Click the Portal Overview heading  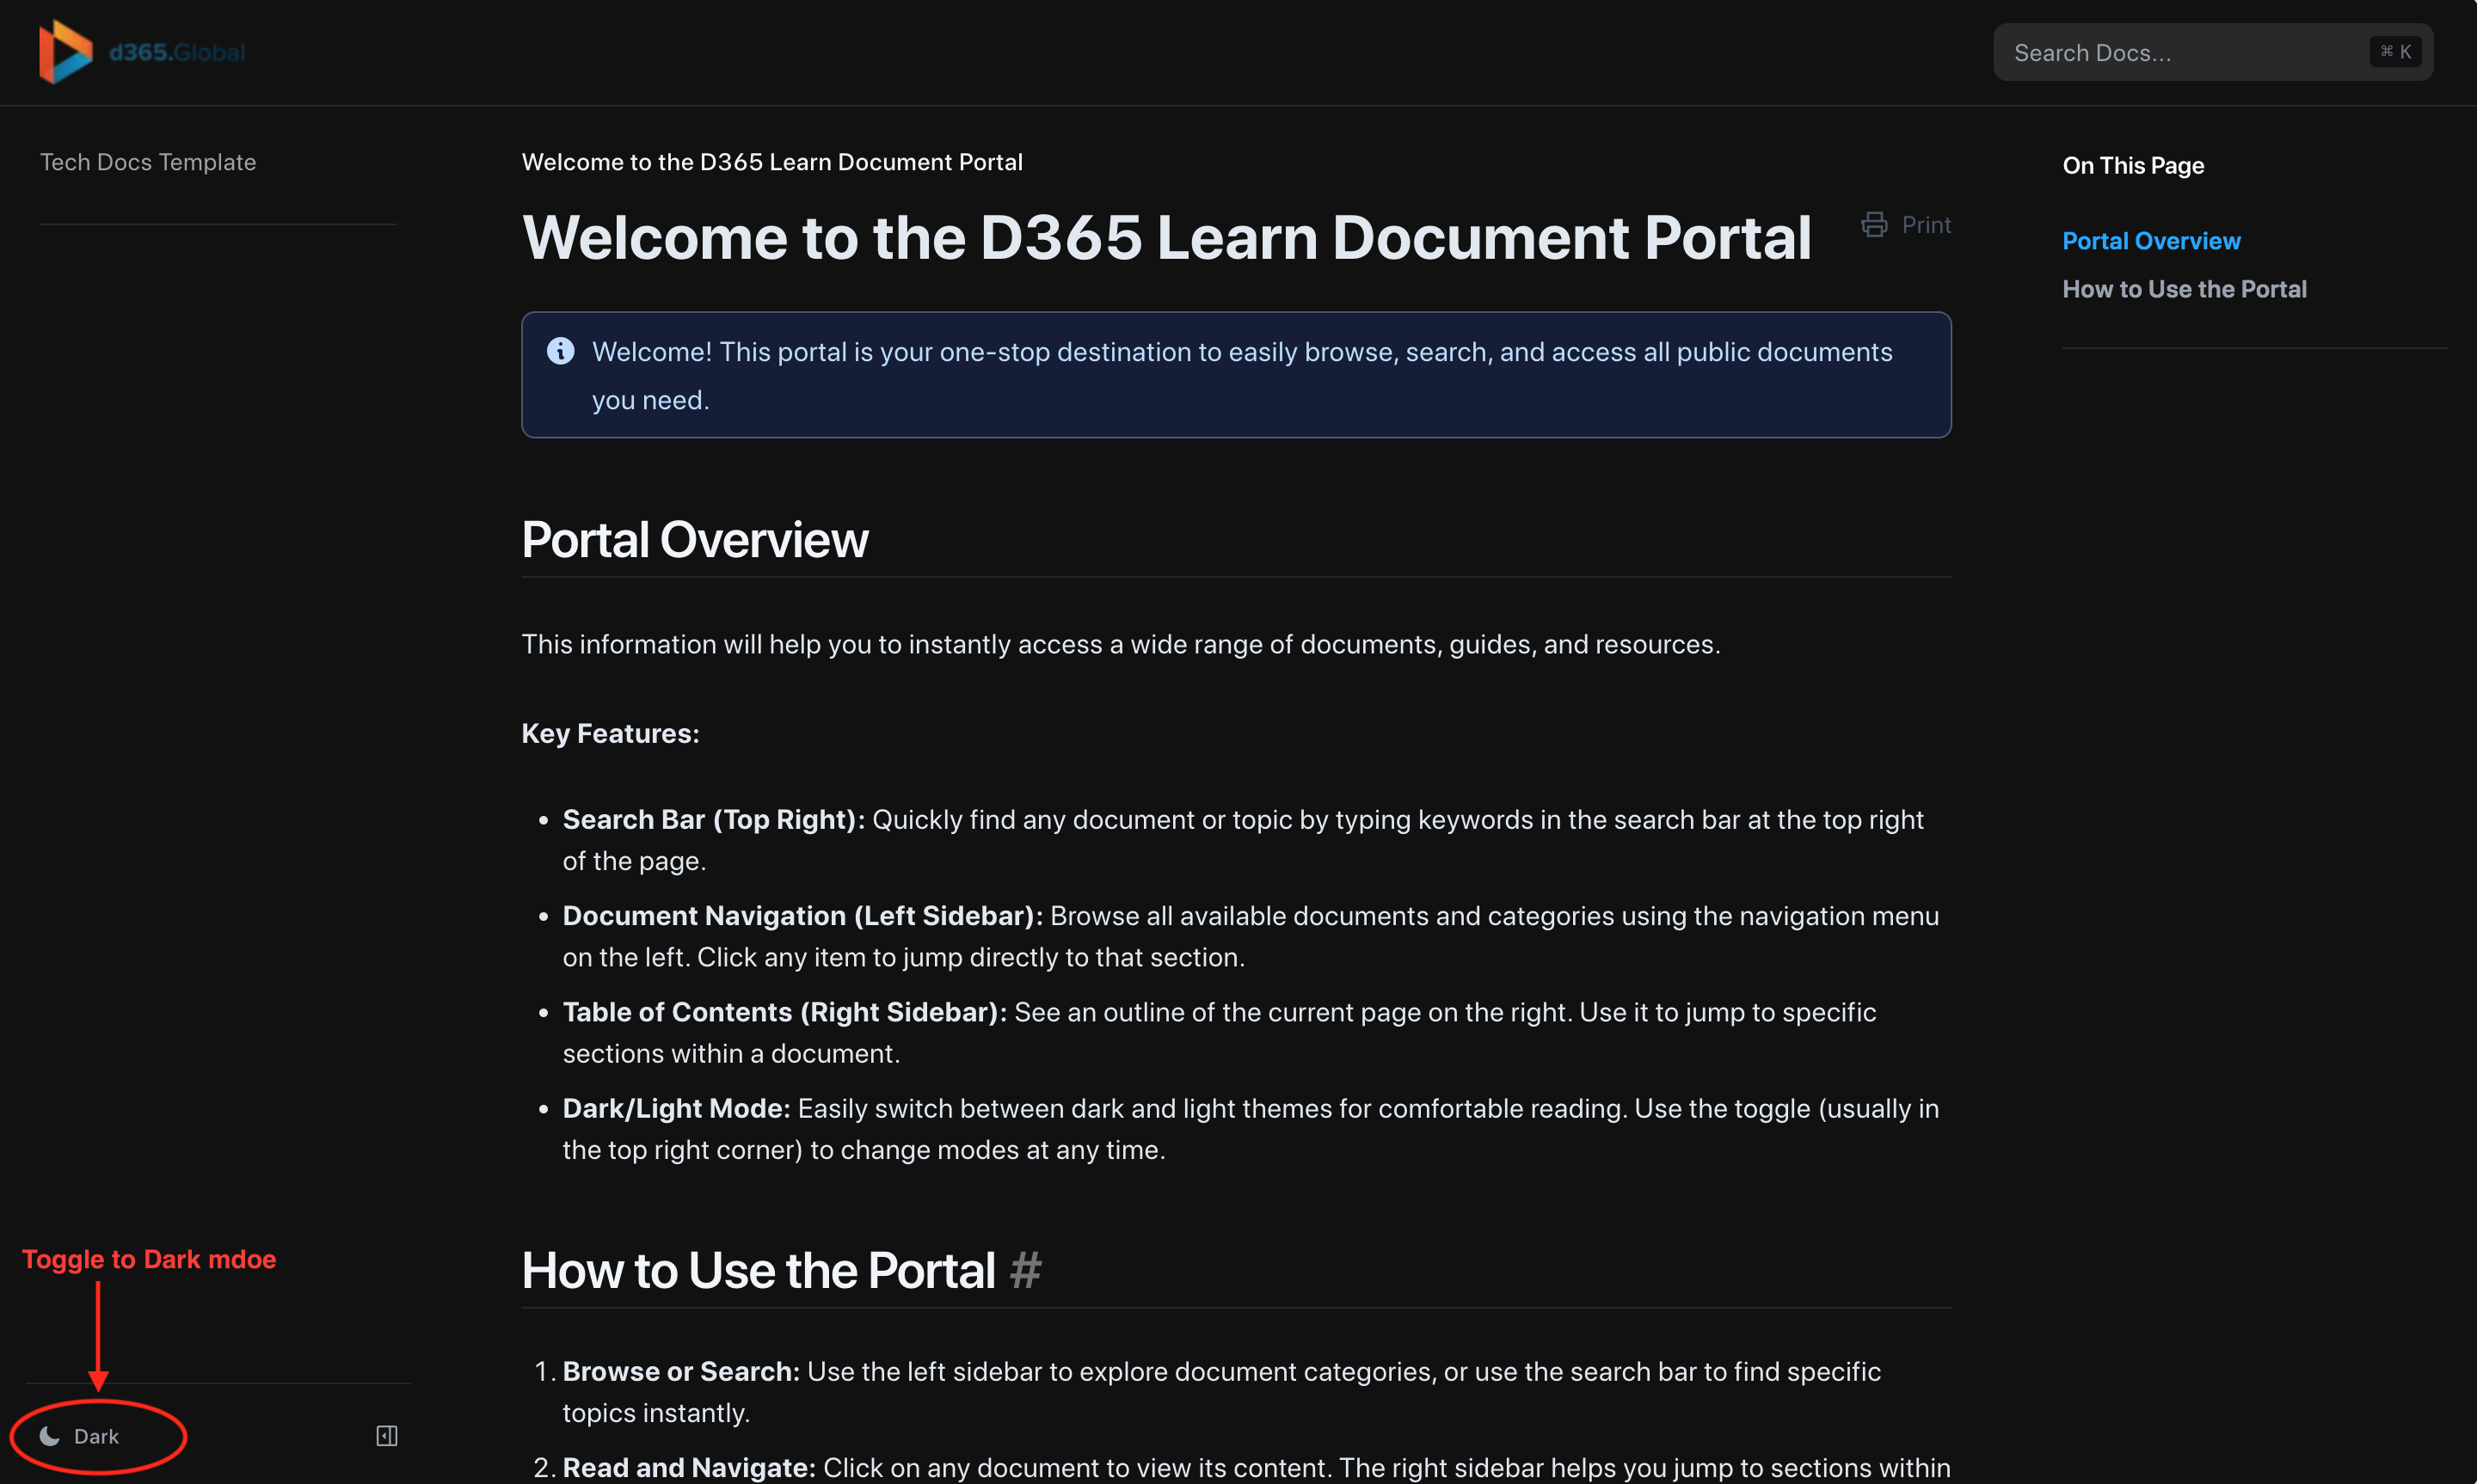click(x=695, y=540)
